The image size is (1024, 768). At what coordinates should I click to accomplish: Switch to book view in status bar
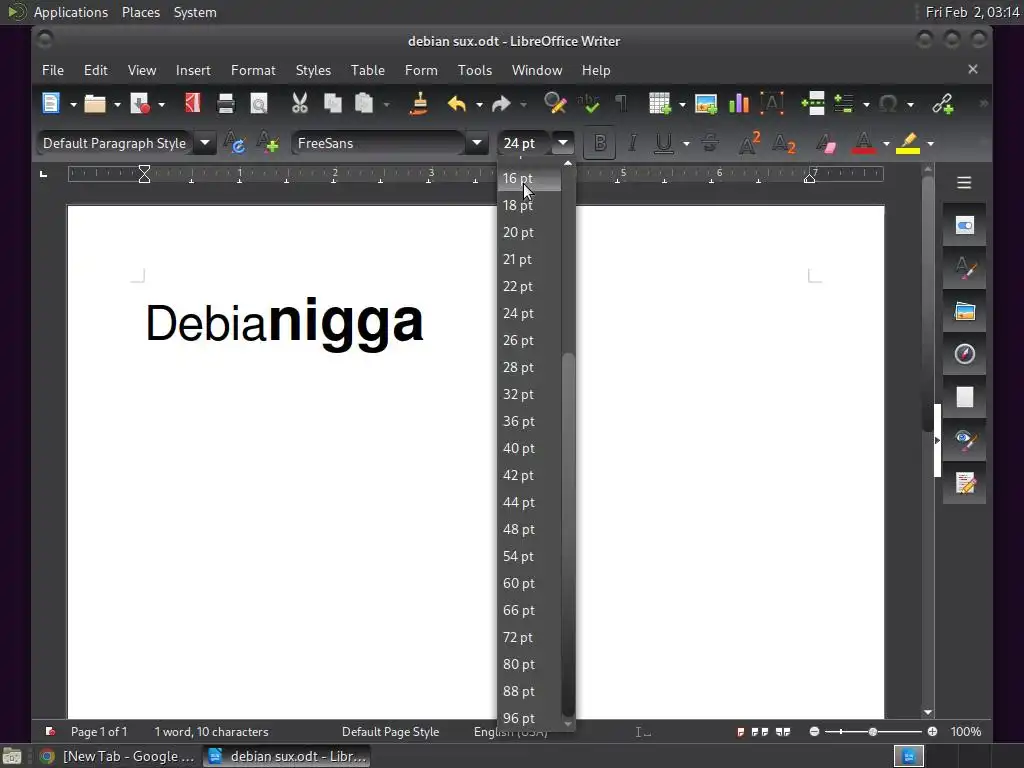coord(782,732)
